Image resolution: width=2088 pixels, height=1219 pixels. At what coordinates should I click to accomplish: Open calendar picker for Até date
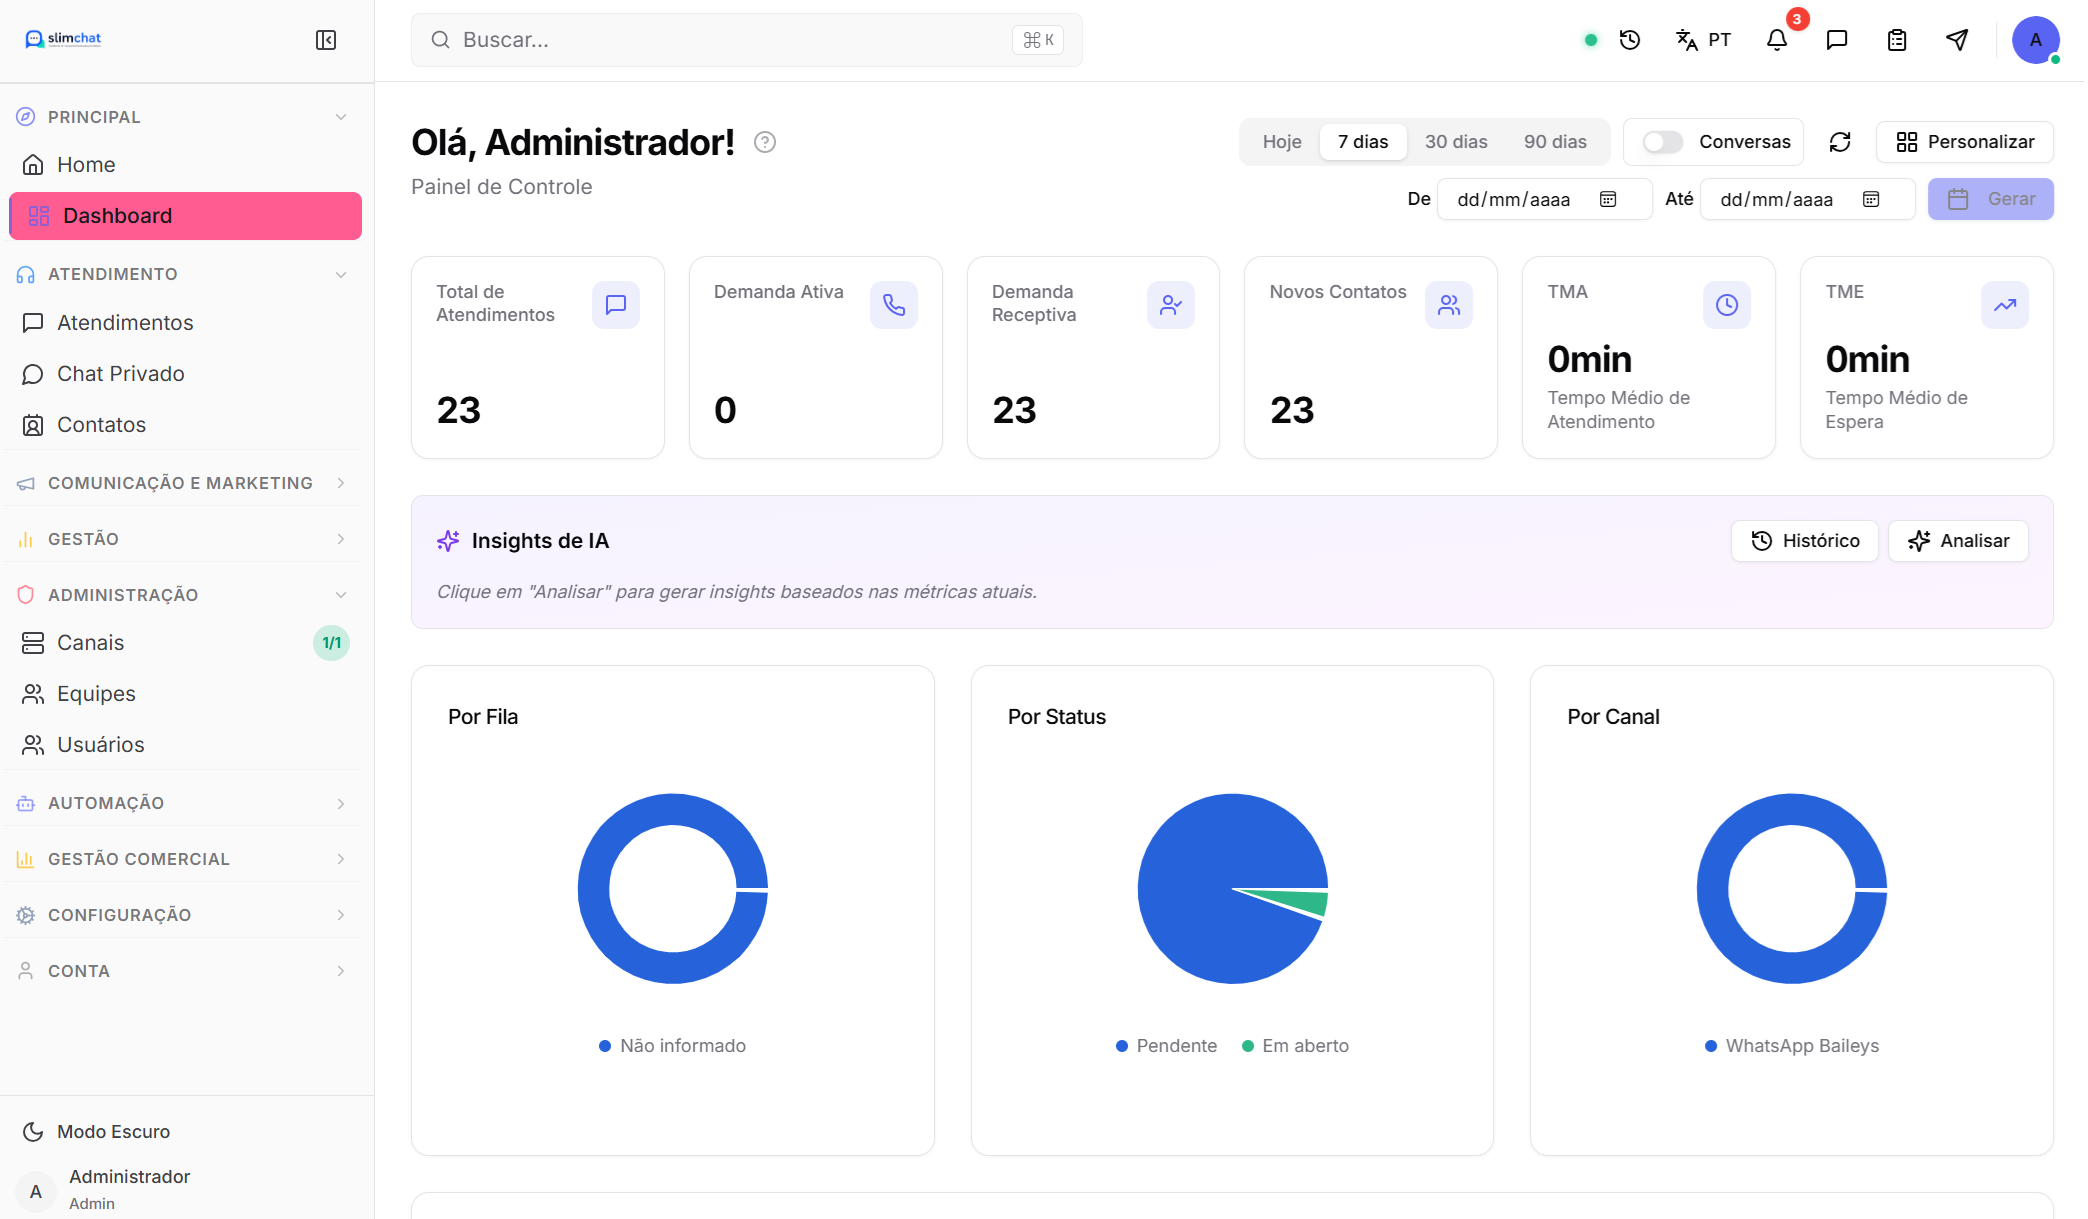pyautogui.click(x=1871, y=199)
